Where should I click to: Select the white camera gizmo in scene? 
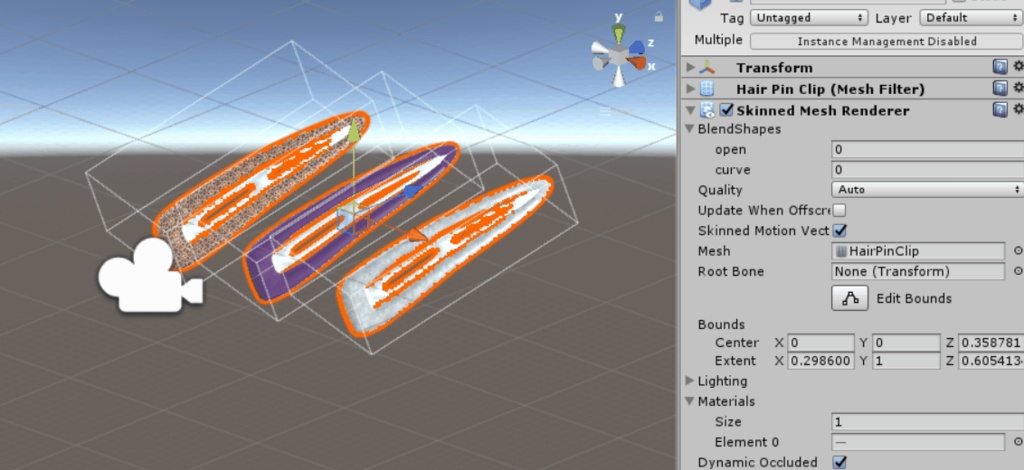click(151, 275)
